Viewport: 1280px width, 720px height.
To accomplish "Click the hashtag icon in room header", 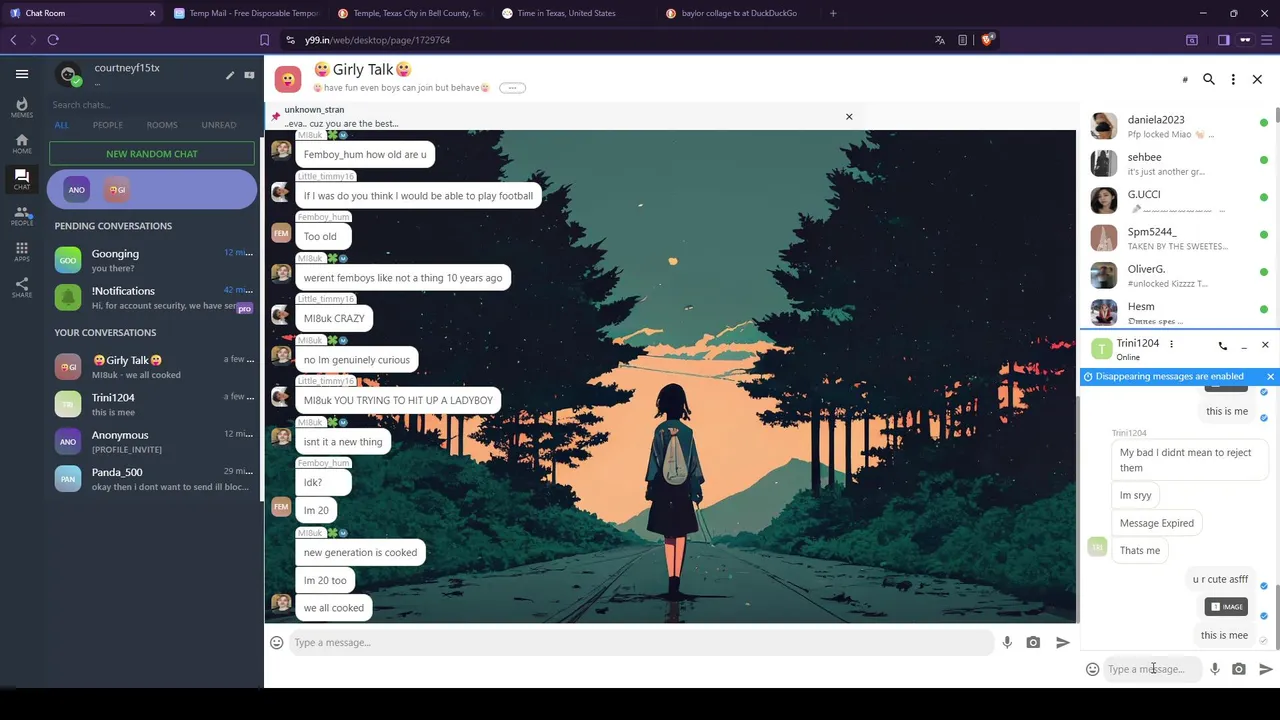I will [1185, 80].
